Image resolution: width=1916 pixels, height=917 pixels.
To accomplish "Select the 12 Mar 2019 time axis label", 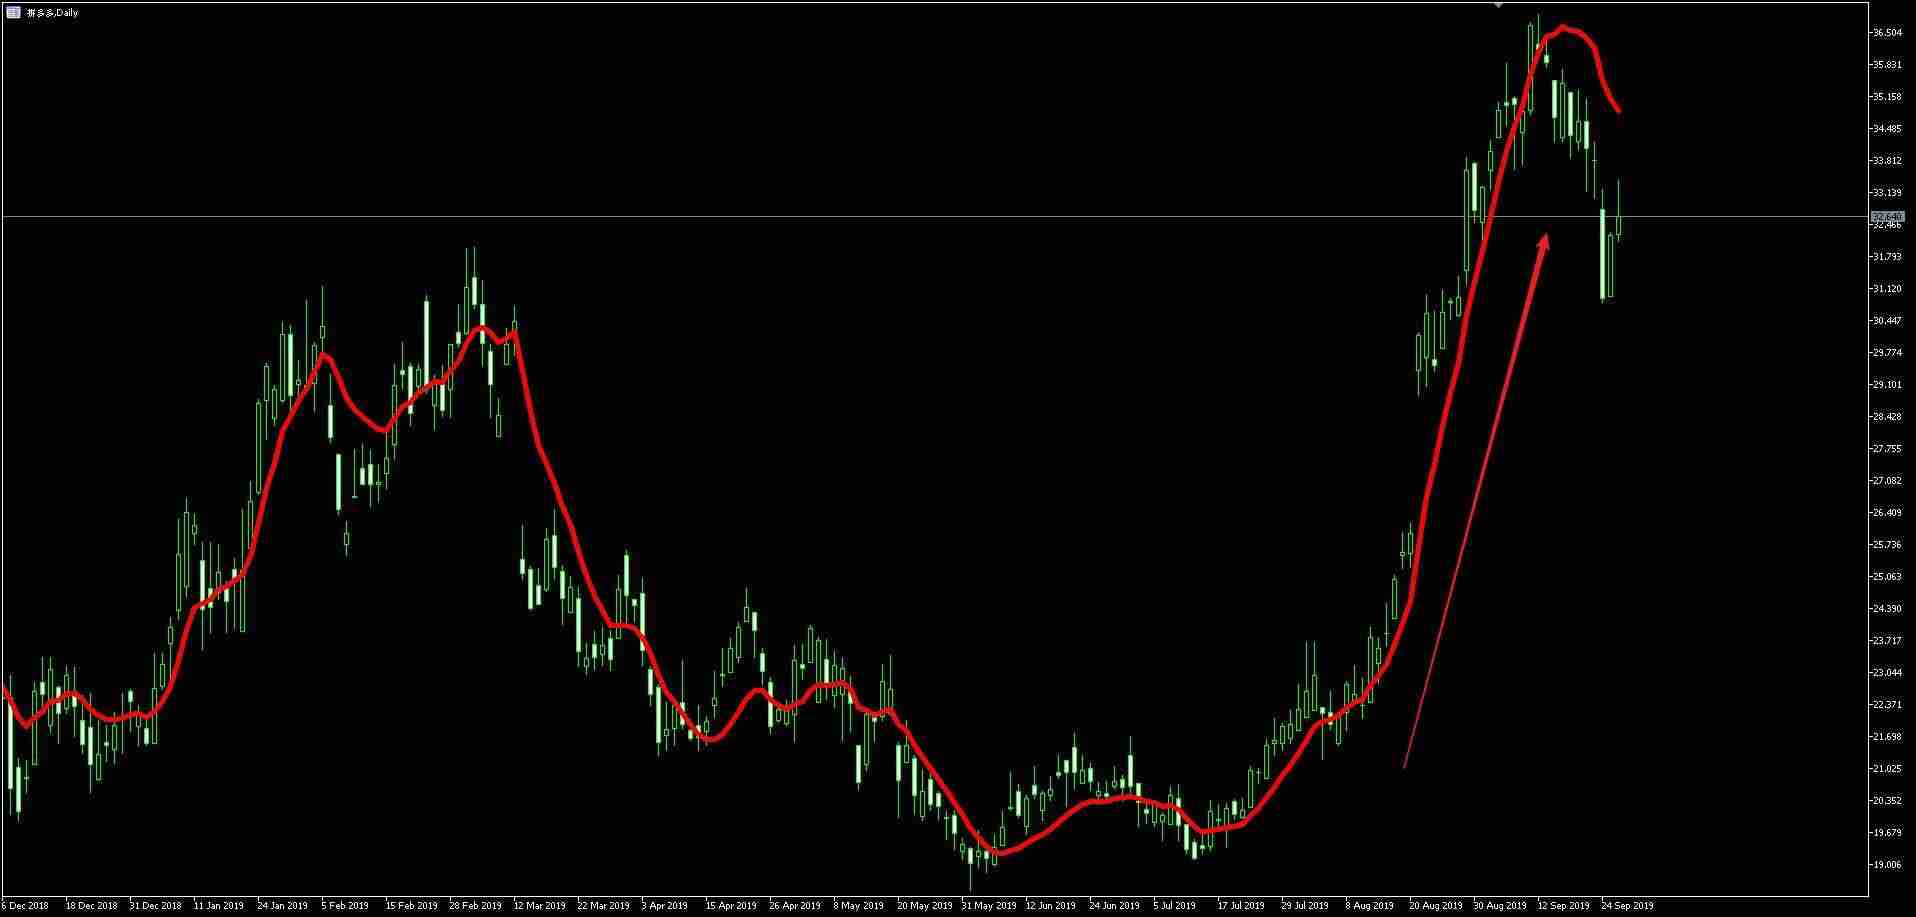I will 539,906.
